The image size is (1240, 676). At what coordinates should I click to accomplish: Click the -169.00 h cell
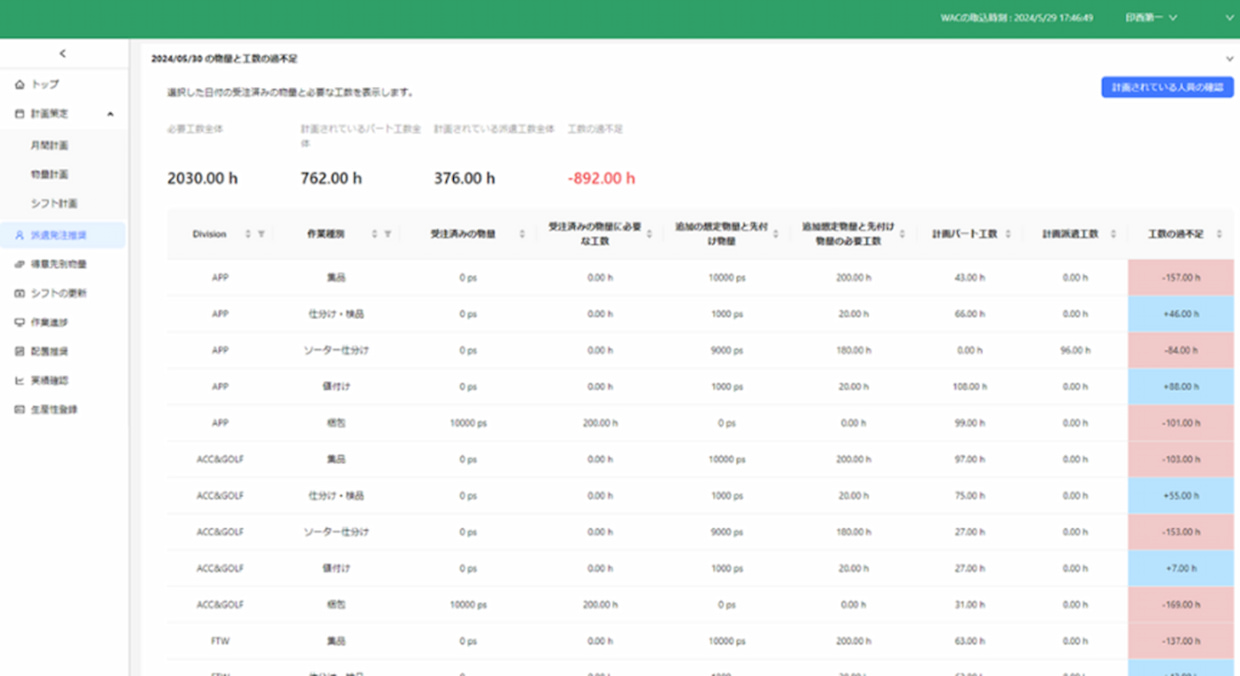click(1181, 605)
